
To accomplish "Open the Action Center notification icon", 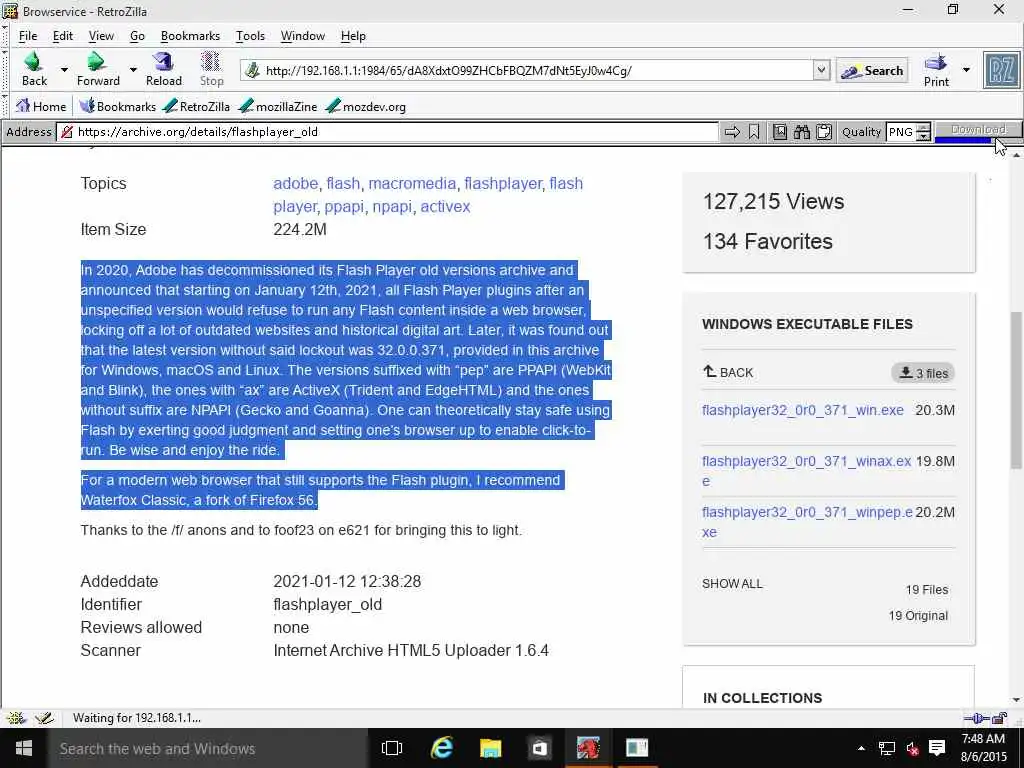I will click(937, 748).
